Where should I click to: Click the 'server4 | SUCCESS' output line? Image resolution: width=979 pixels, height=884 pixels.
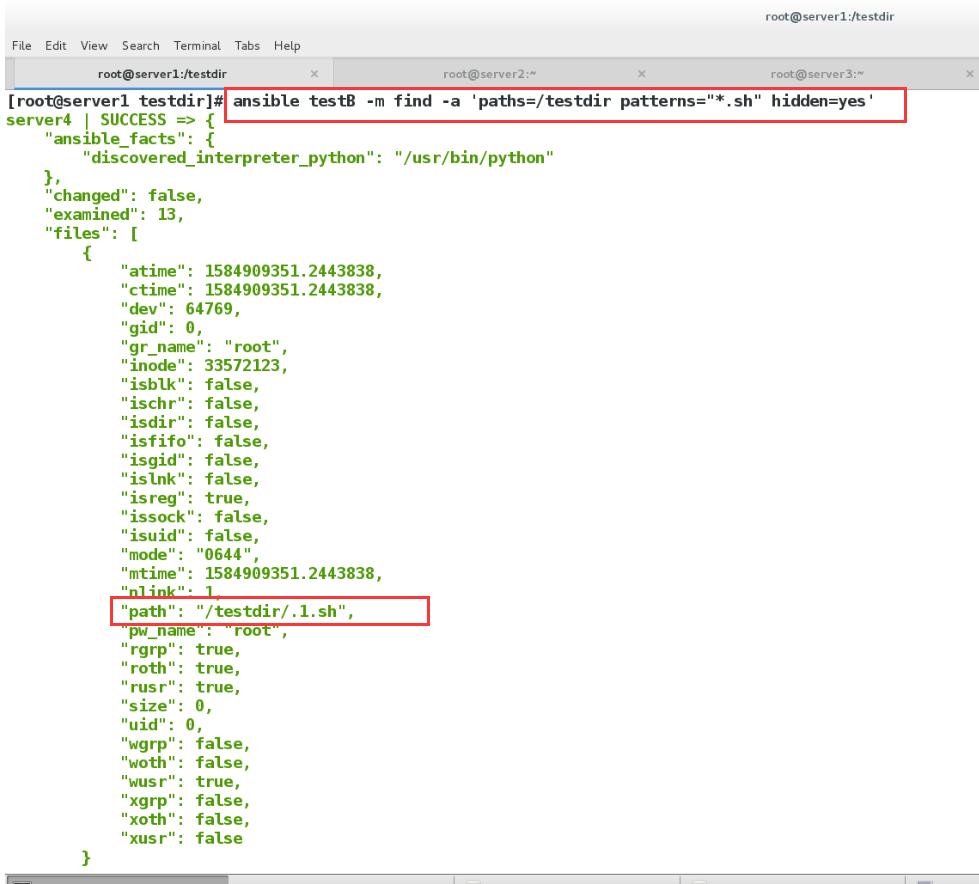pyautogui.click(x=111, y=120)
